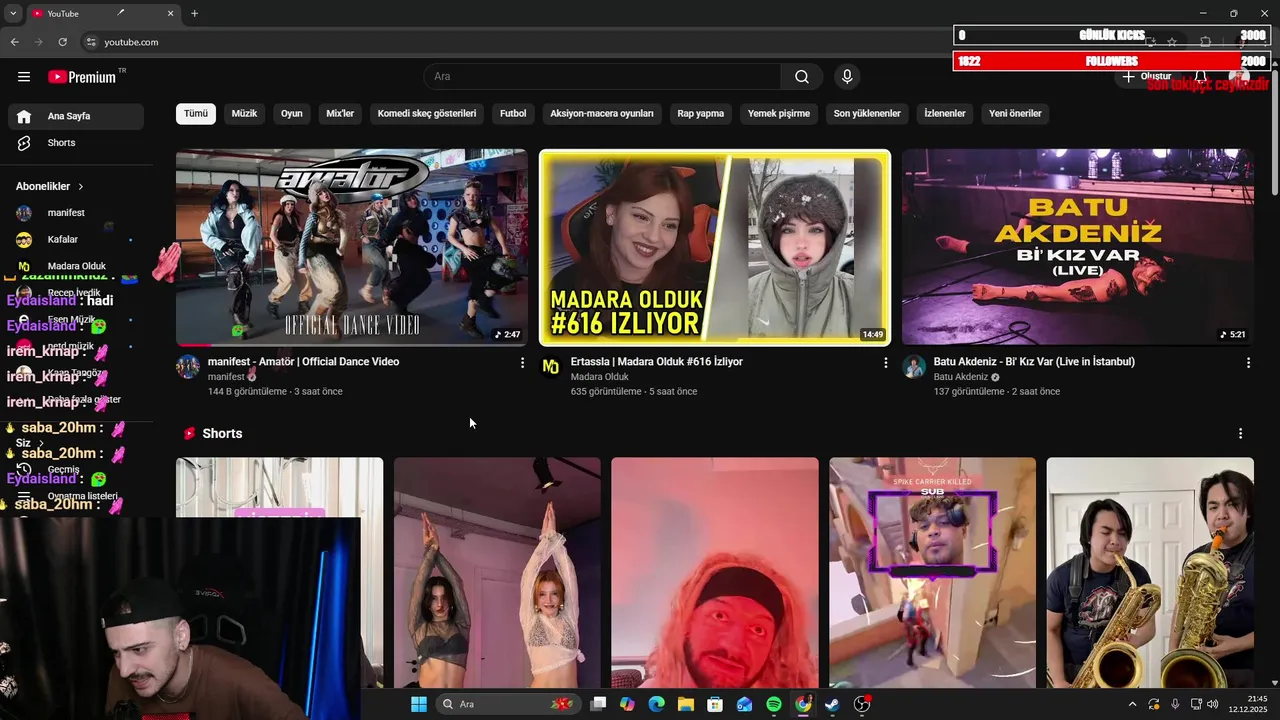Open File Explorer from the taskbar
Viewport: 1280px width, 720px height.
pos(686,704)
